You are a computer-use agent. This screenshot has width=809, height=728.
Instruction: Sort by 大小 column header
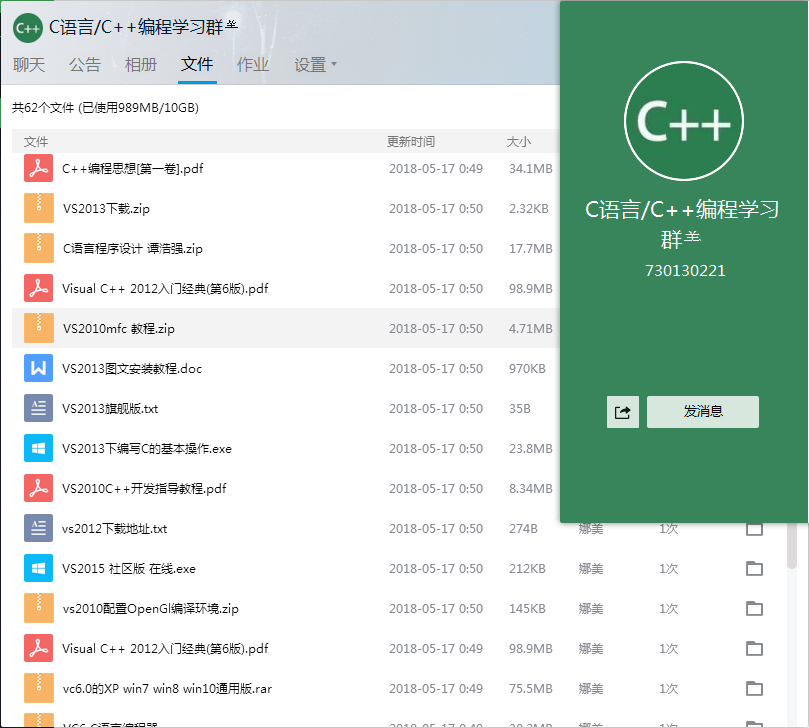pyautogui.click(x=518, y=141)
